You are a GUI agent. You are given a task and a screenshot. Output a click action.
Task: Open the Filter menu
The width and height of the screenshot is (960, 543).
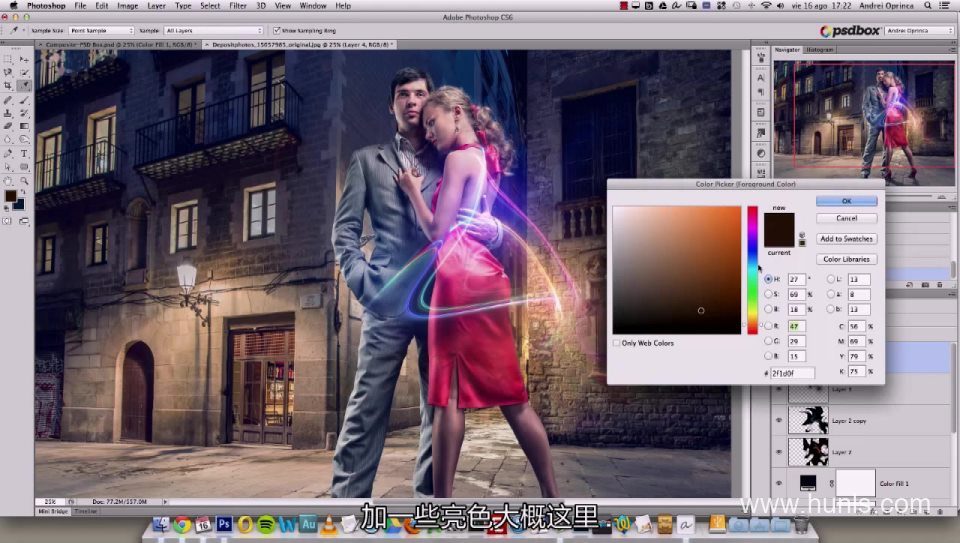click(238, 6)
